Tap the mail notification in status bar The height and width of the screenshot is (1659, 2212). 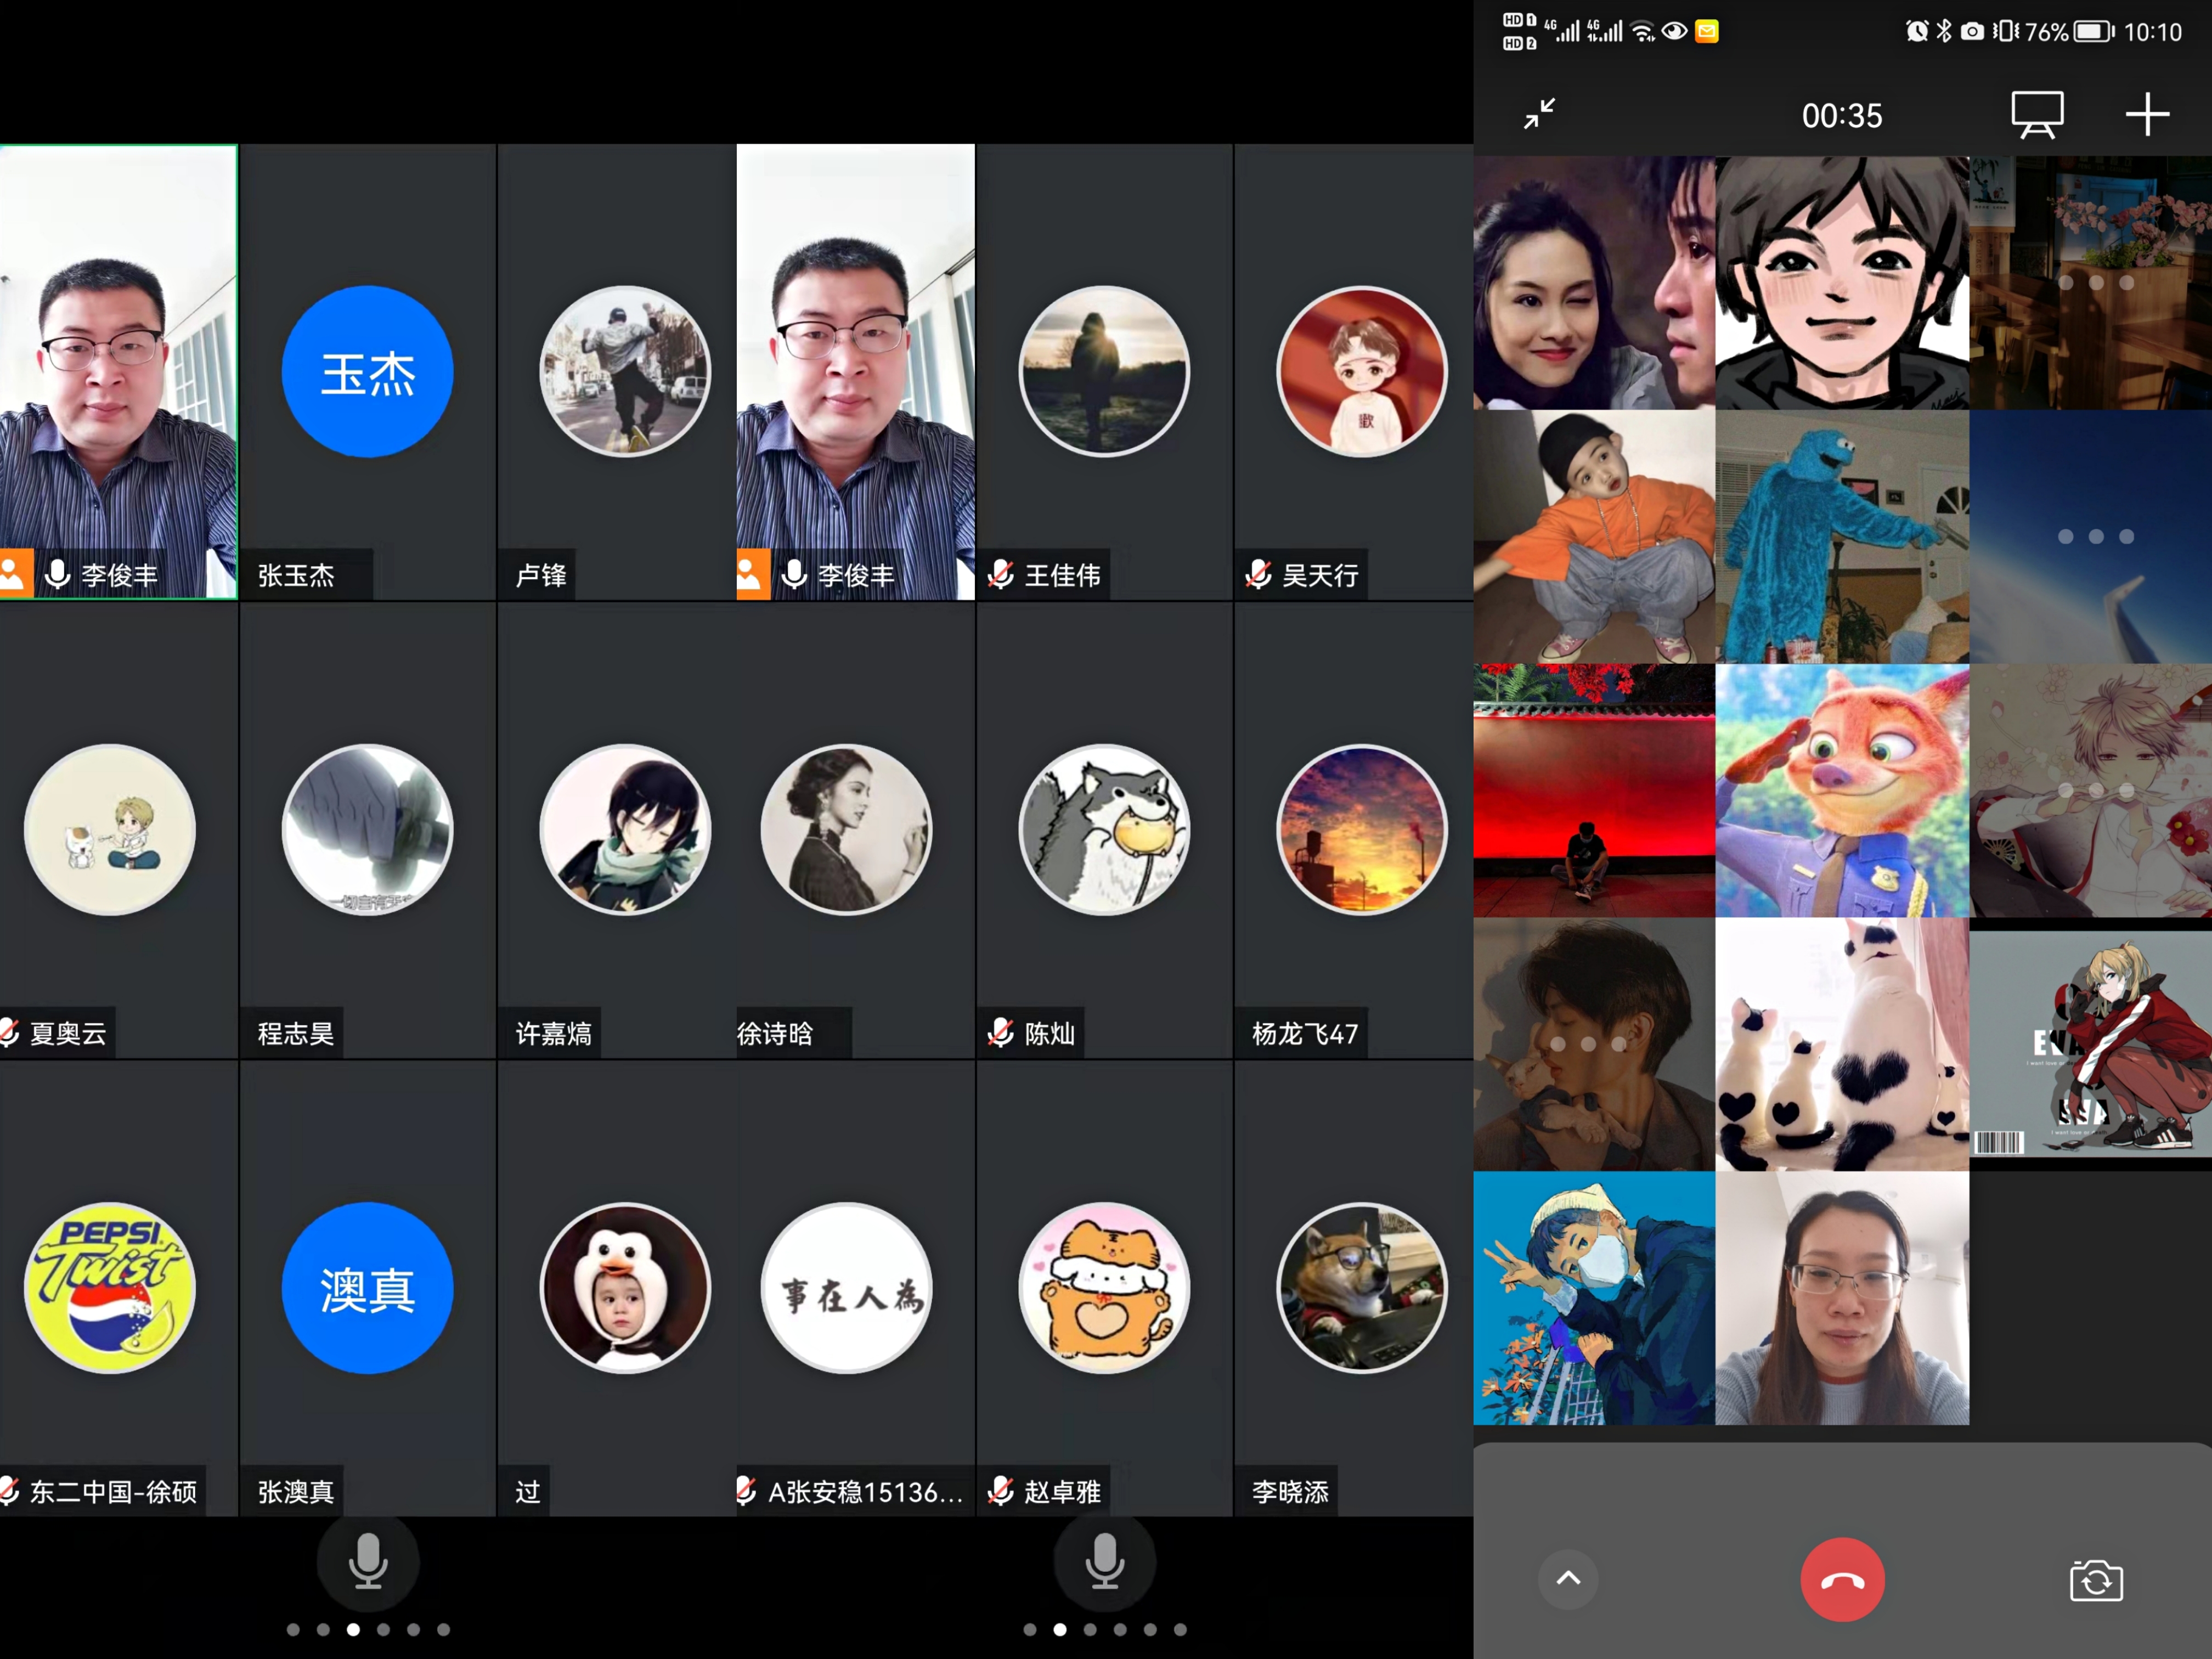pyautogui.click(x=1706, y=32)
